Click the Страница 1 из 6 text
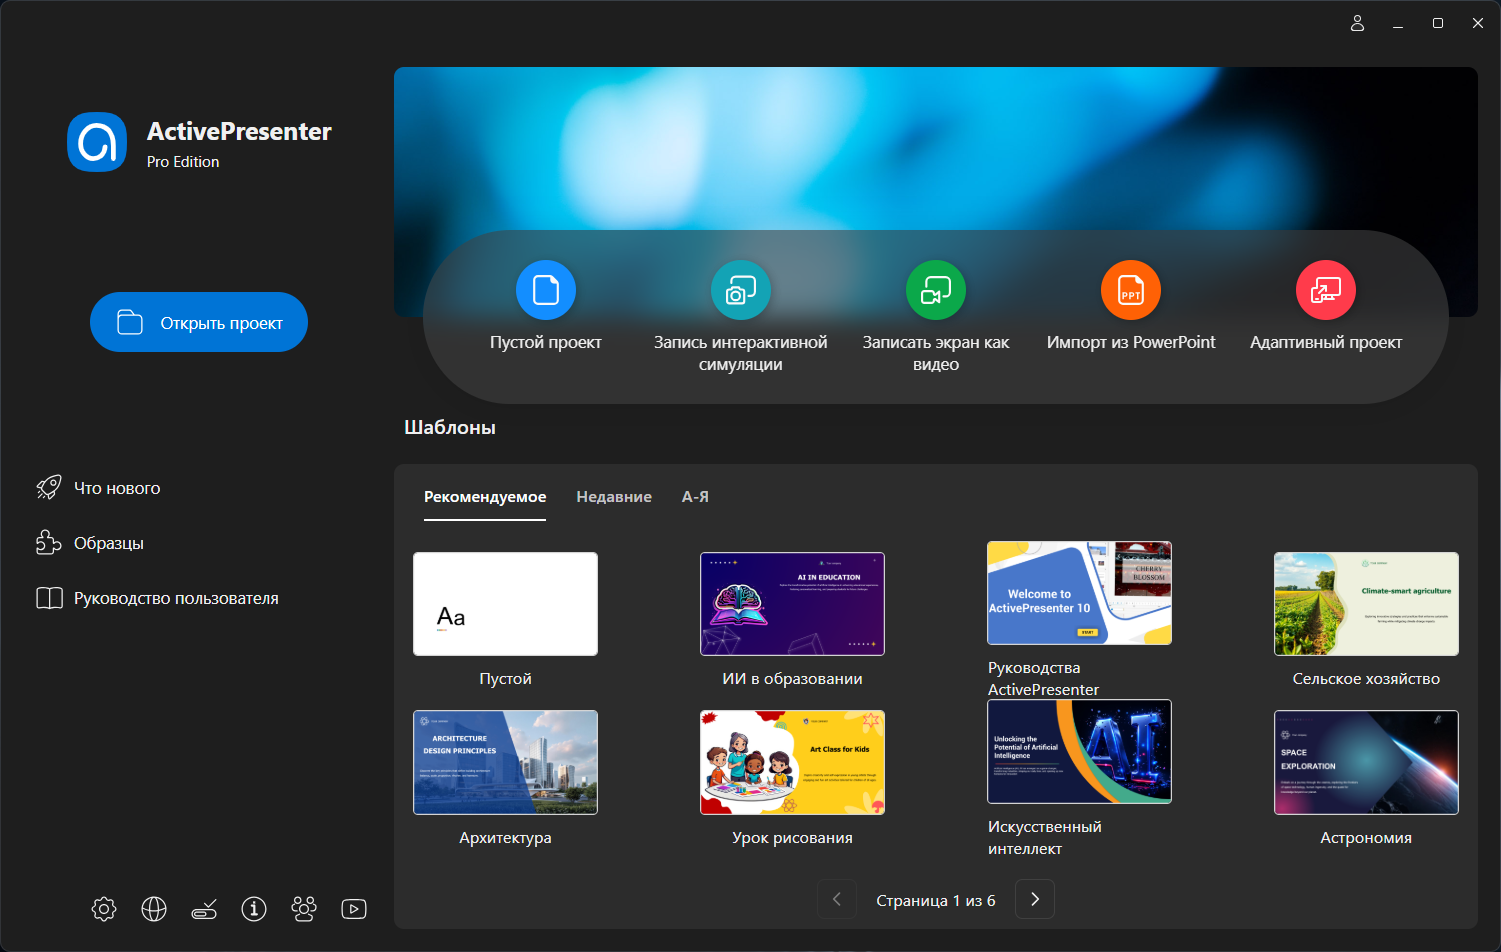The image size is (1501, 952). click(x=936, y=900)
